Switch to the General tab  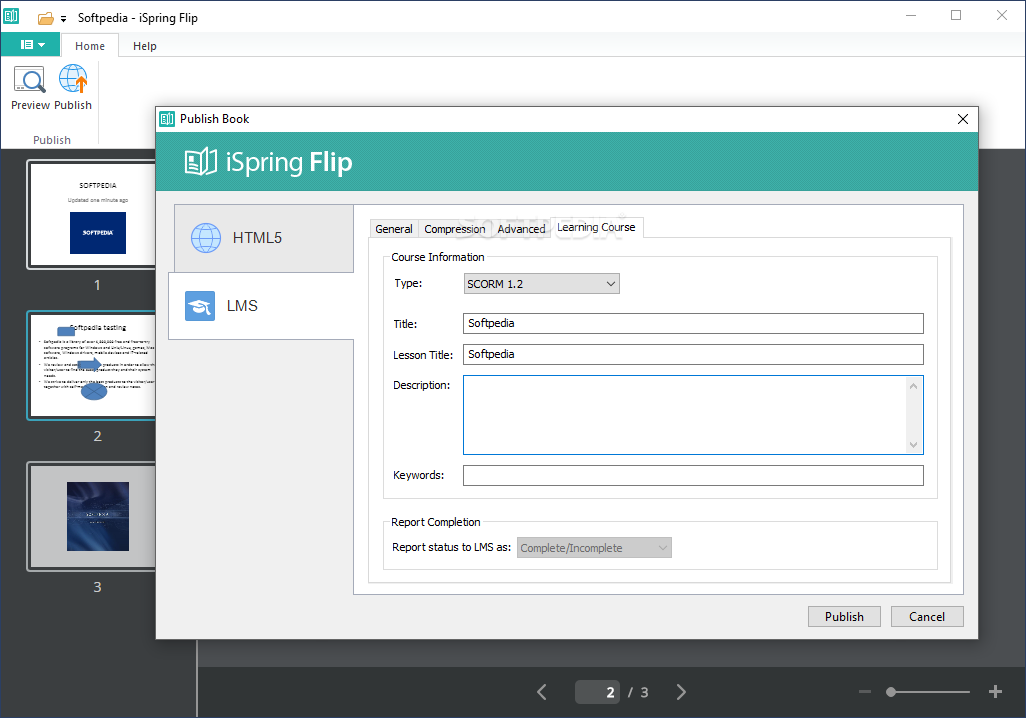coord(394,228)
